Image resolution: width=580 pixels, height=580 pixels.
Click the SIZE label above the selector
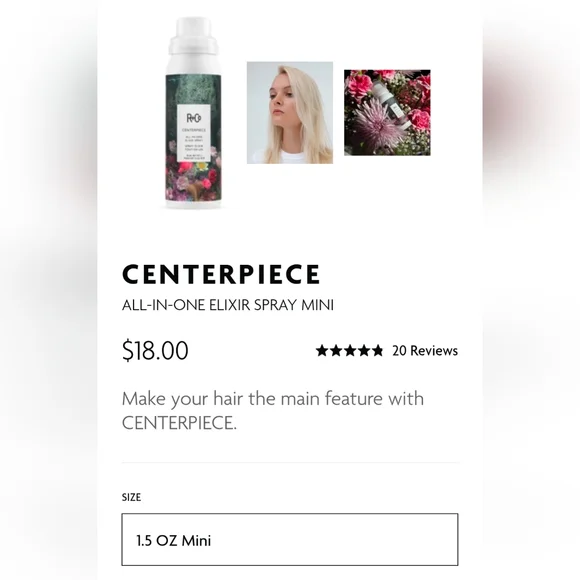(131, 497)
